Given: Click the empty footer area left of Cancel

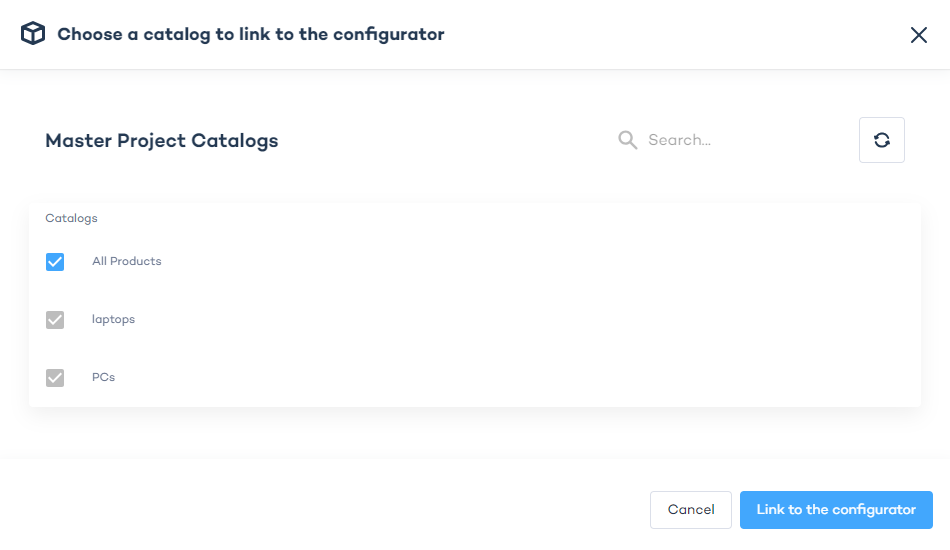Looking at the screenshot, I should click(x=320, y=510).
